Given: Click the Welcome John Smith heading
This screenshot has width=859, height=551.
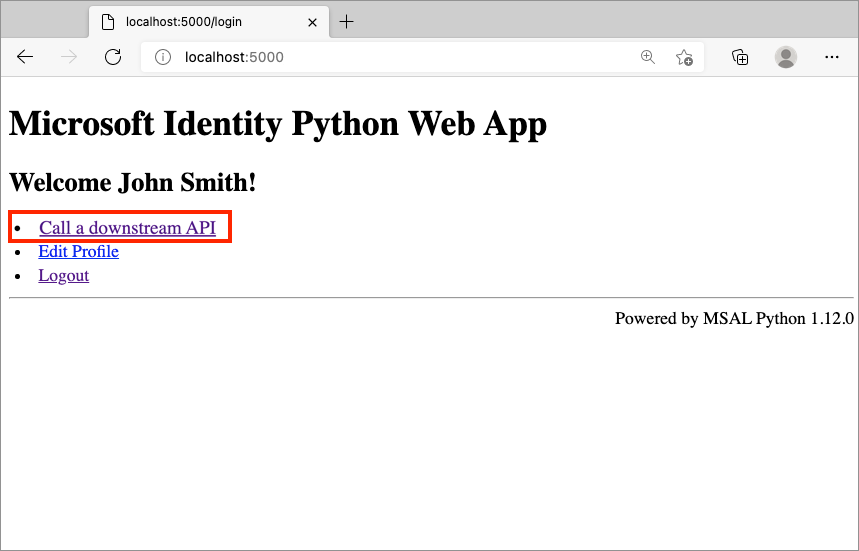Looking at the screenshot, I should 132,182.
